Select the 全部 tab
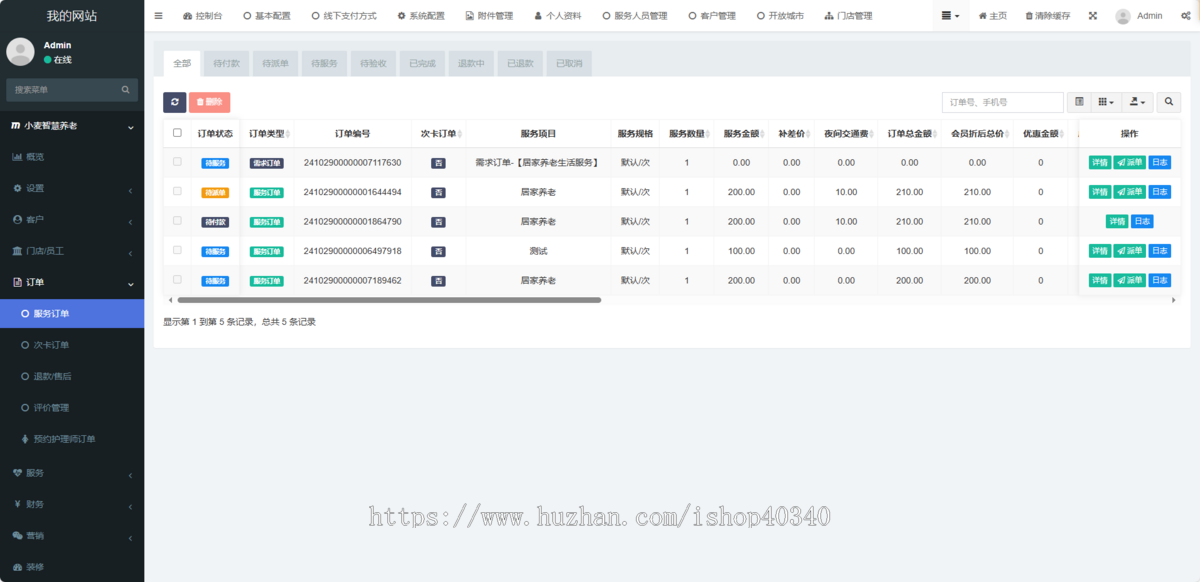 182,63
